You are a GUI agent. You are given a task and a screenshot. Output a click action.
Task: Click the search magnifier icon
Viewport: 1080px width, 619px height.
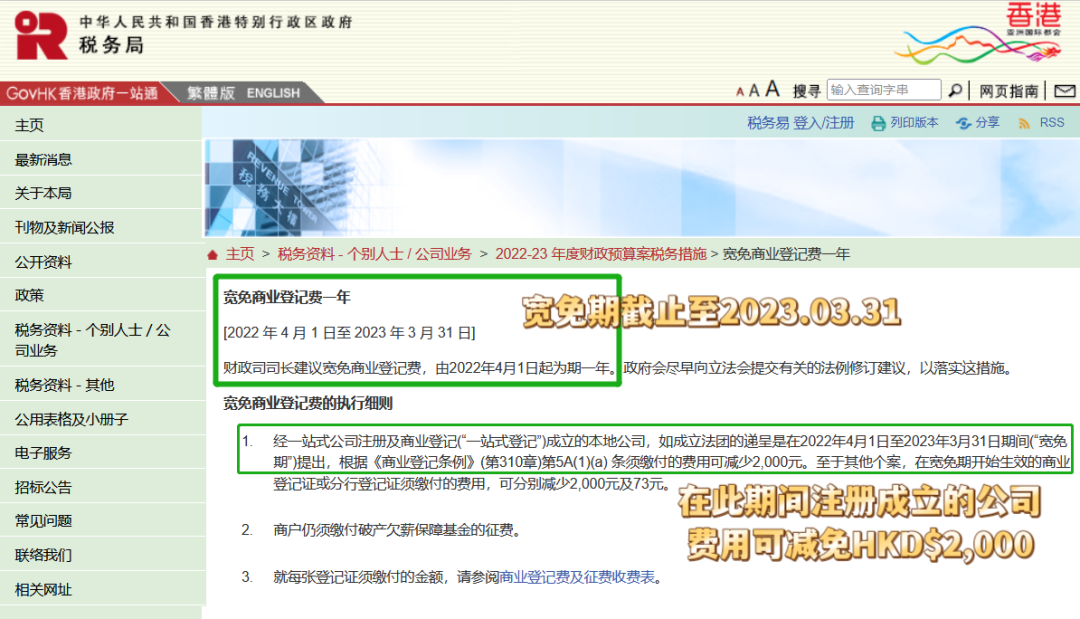[955, 90]
